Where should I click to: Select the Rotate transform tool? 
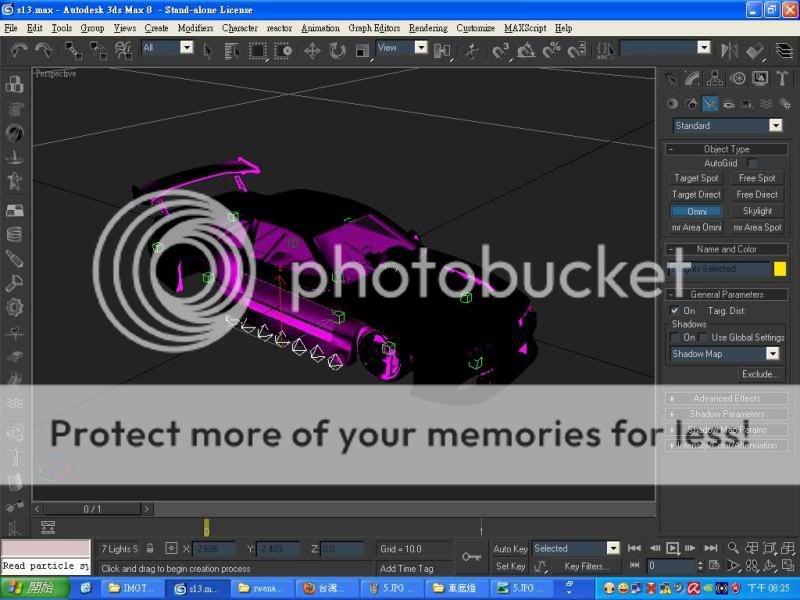click(x=337, y=50)
